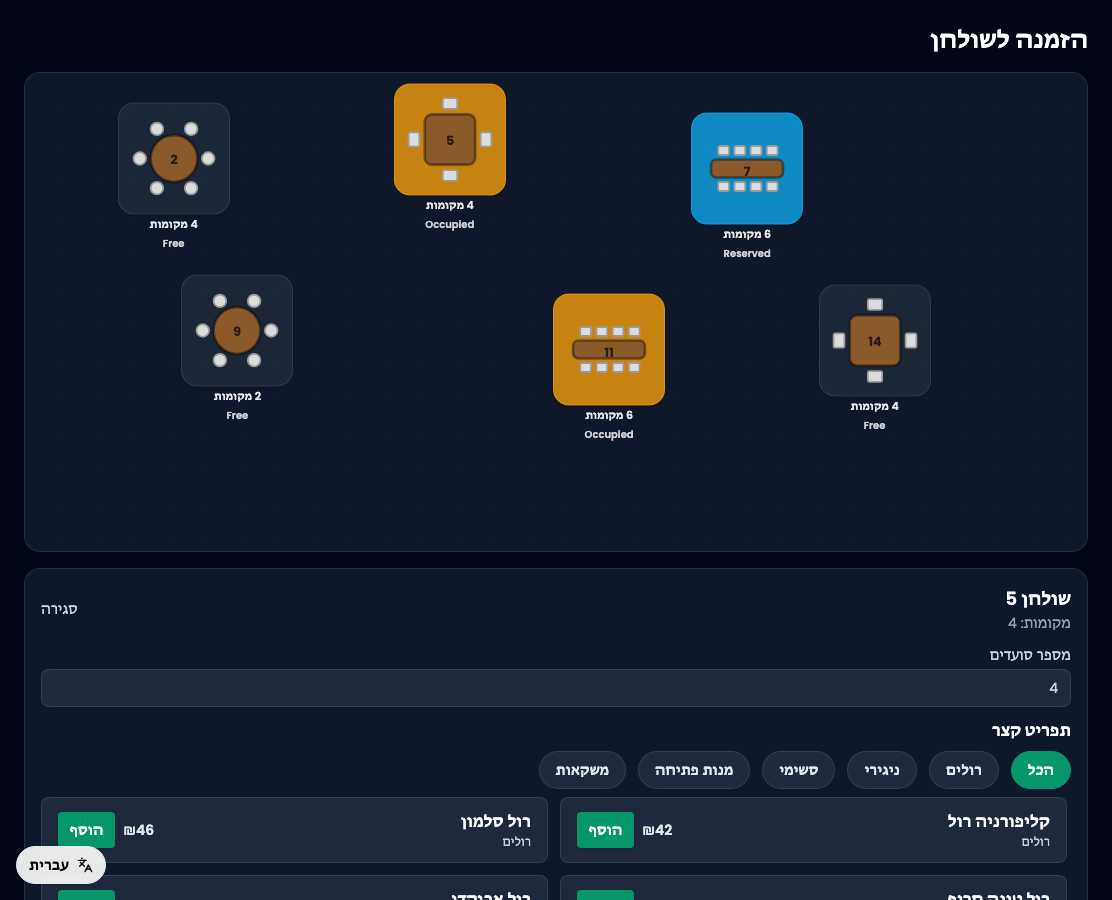This screenshot has width=1112, height=900.
Task: Select reserved table 7 on the floor plan
Action: click(x=747, y=168)
